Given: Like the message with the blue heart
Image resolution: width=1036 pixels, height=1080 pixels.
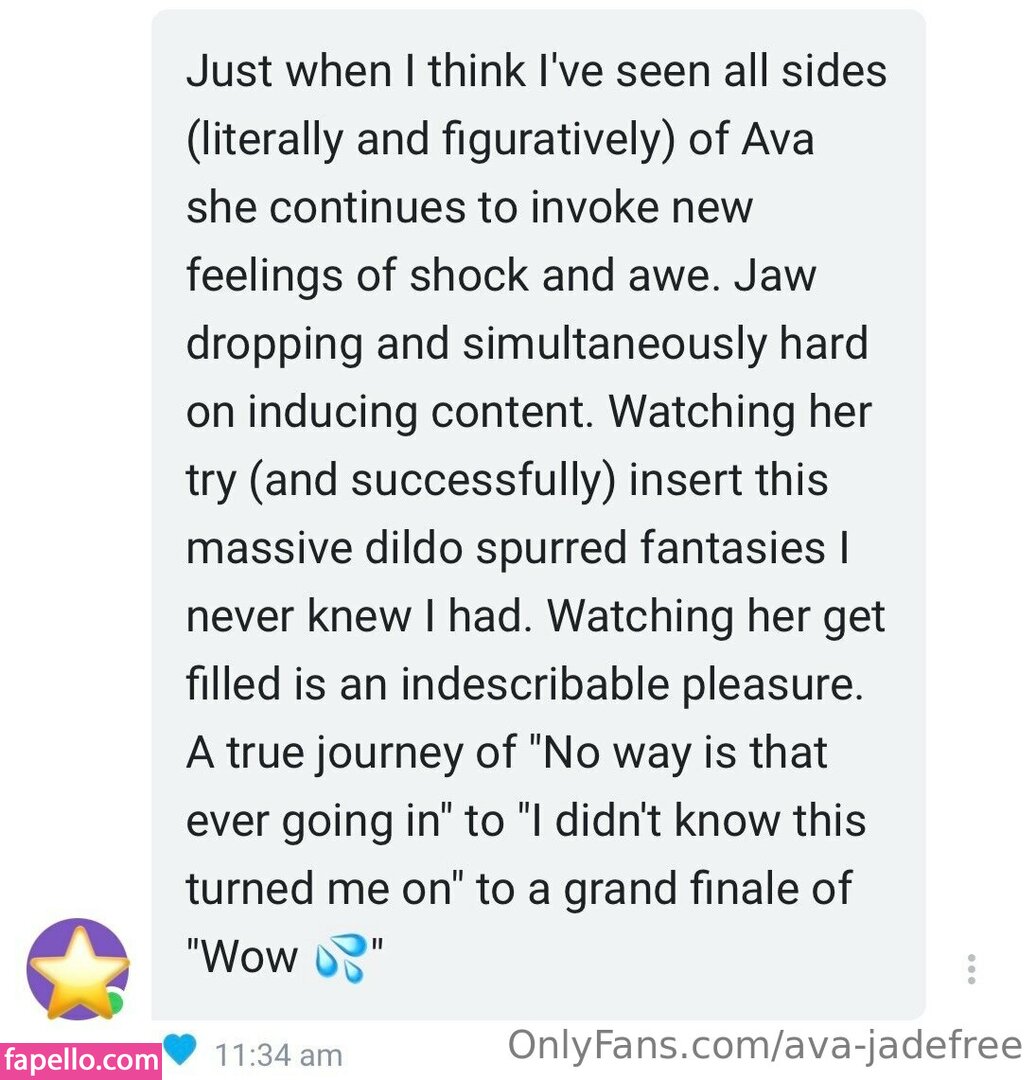Looking at the screenshot, I should click(180, 1050).
